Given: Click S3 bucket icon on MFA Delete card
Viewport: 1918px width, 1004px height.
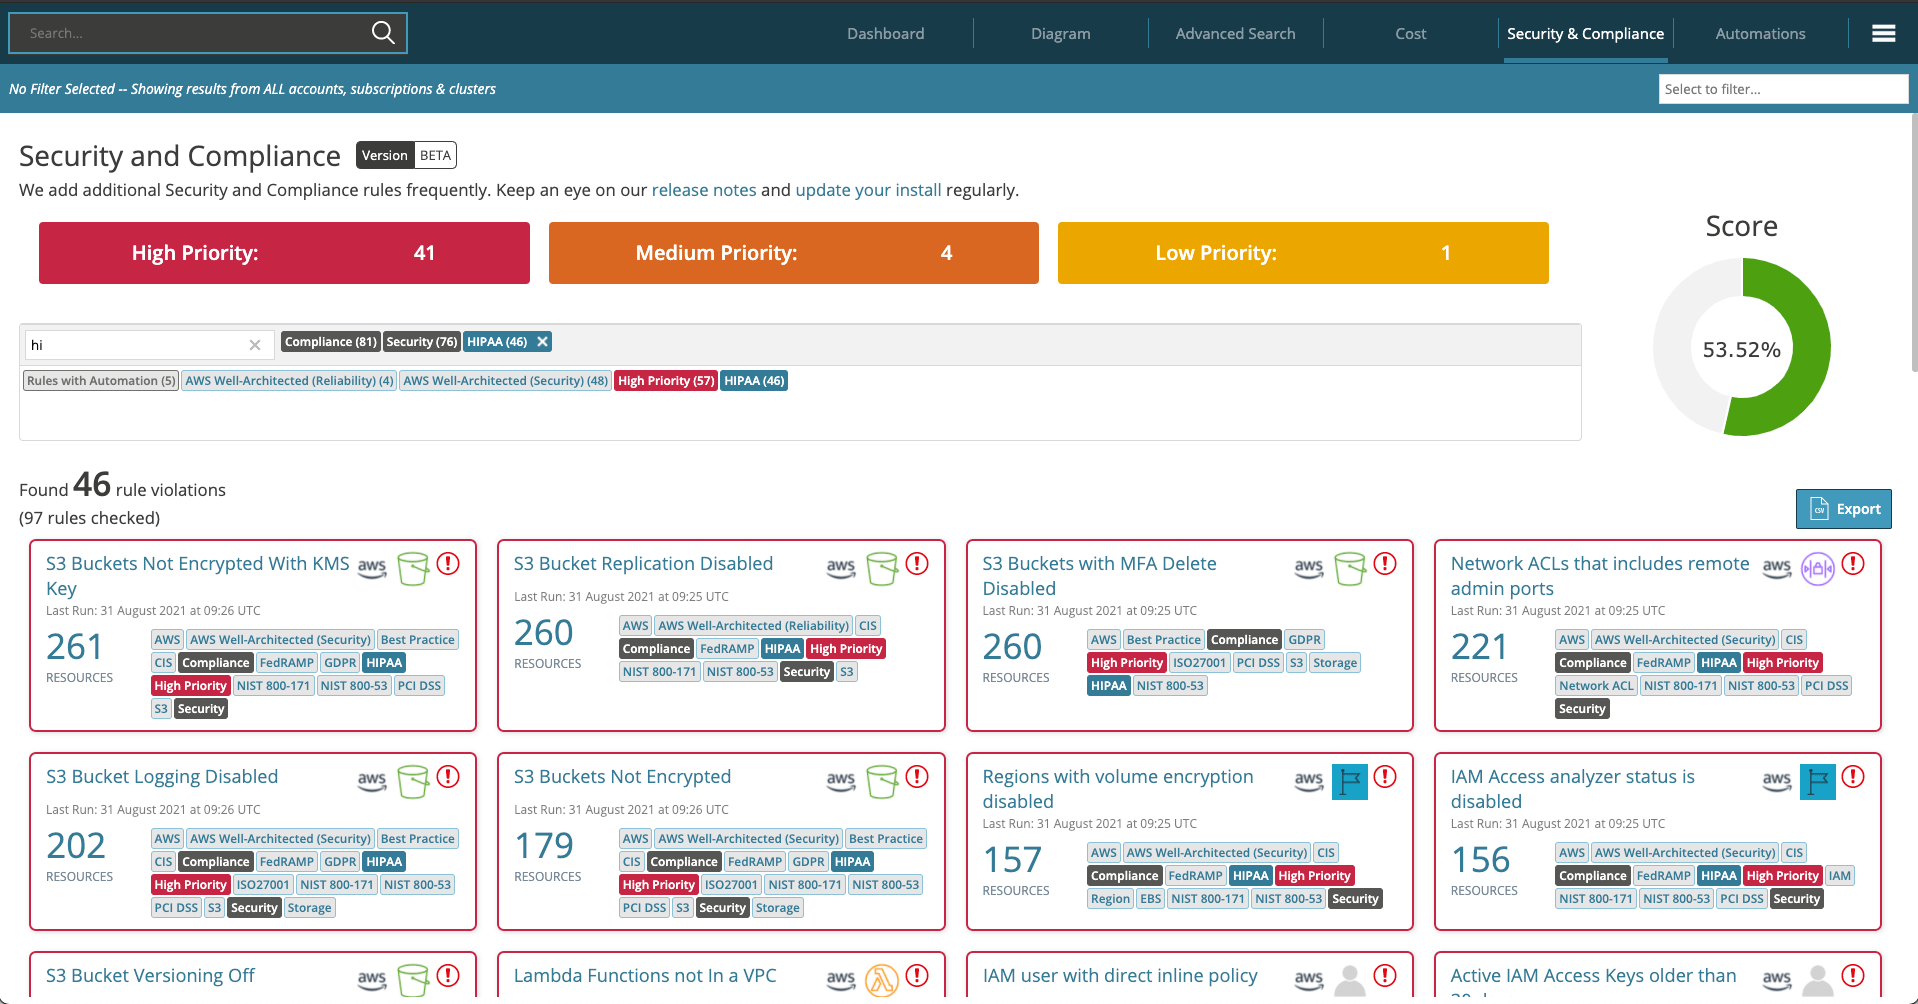Looking at the screenshot, I should tap(1350, 568).
